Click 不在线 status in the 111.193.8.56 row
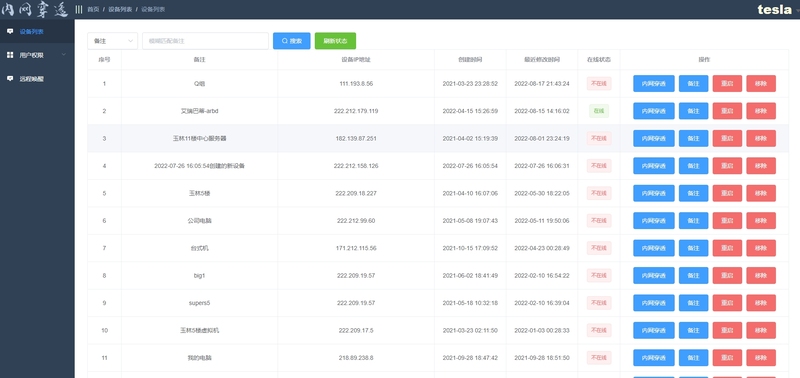800x378 pixels. (x=598, y=84)
